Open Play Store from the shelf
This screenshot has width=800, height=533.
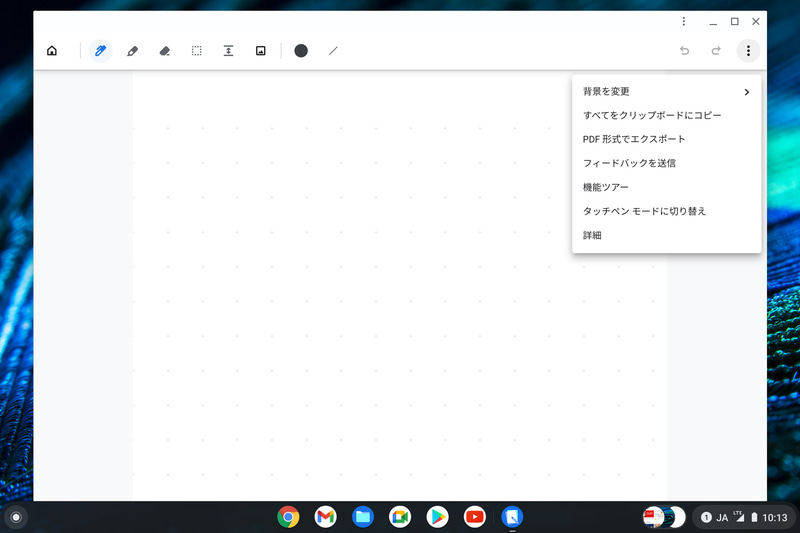pos(437,517)
